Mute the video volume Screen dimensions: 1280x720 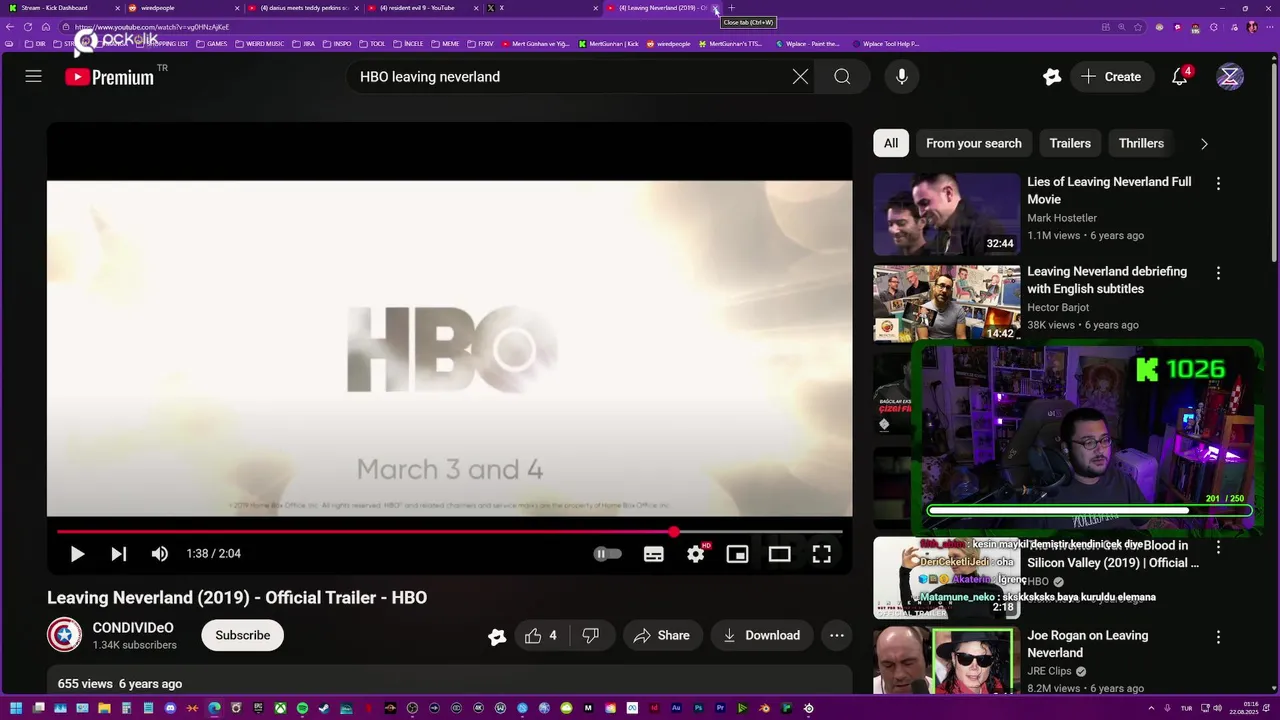(x=159, y=554)
